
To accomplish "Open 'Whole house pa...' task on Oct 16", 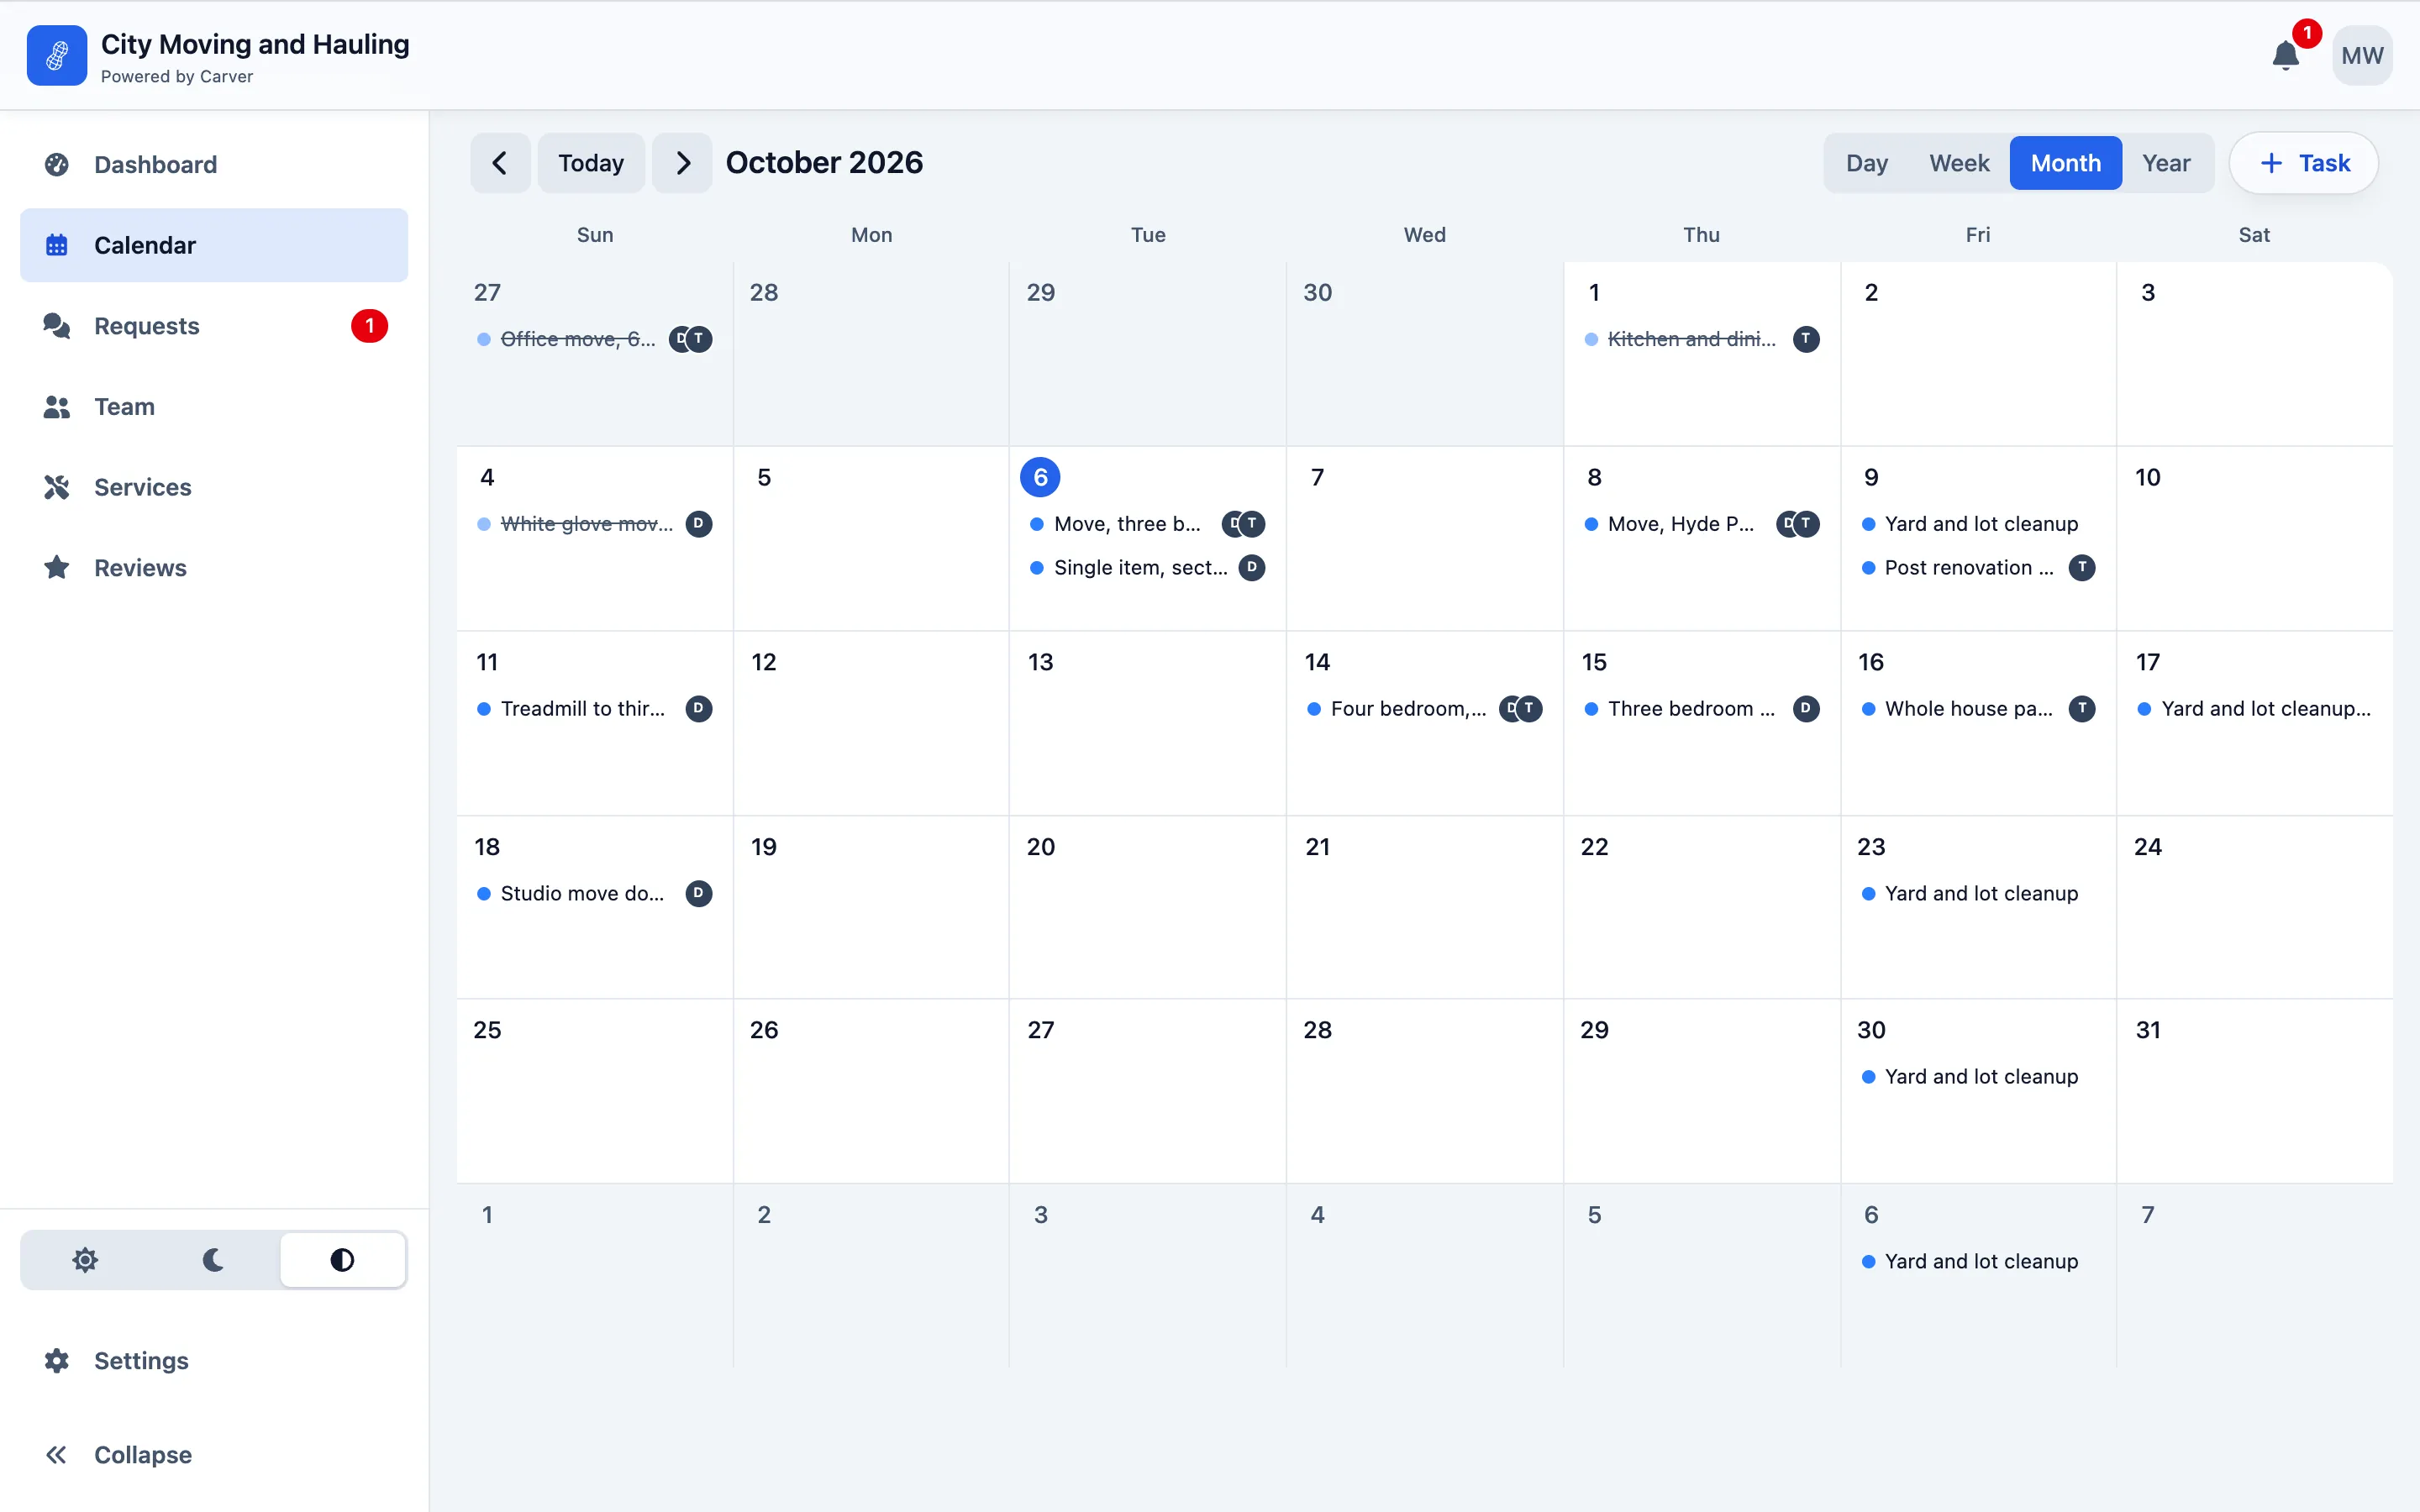I will tap(1978, 709).
